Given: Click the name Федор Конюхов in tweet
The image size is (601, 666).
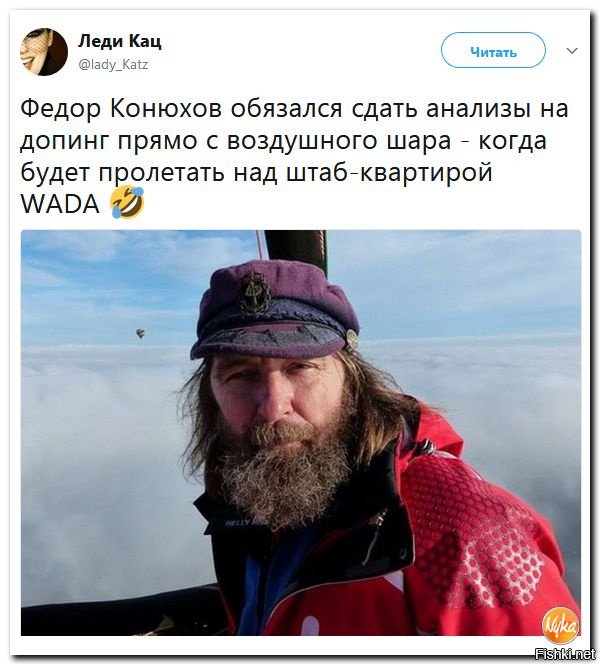Looking at the screenshot, I should coord(121,109).
